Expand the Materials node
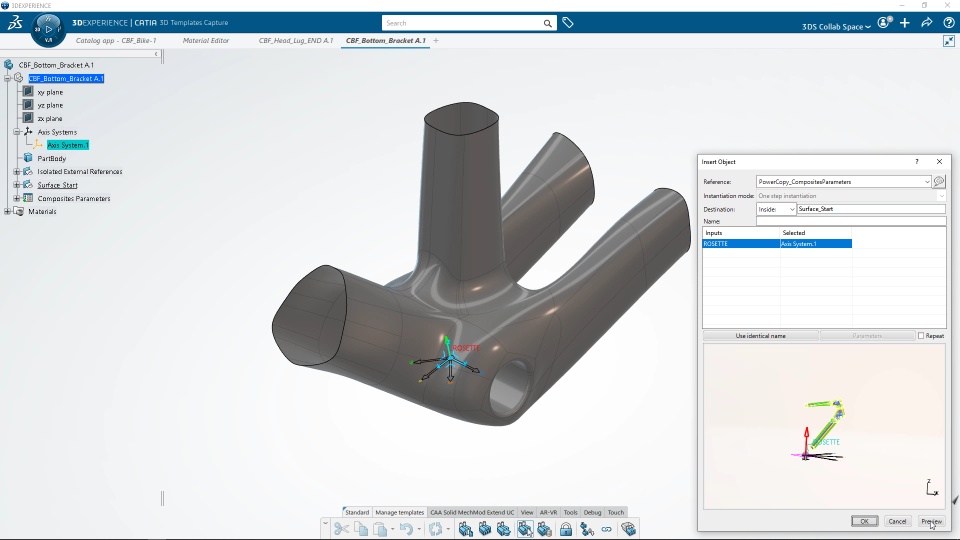960x540 pixels. pyautogui.click(x=8, y=211)
